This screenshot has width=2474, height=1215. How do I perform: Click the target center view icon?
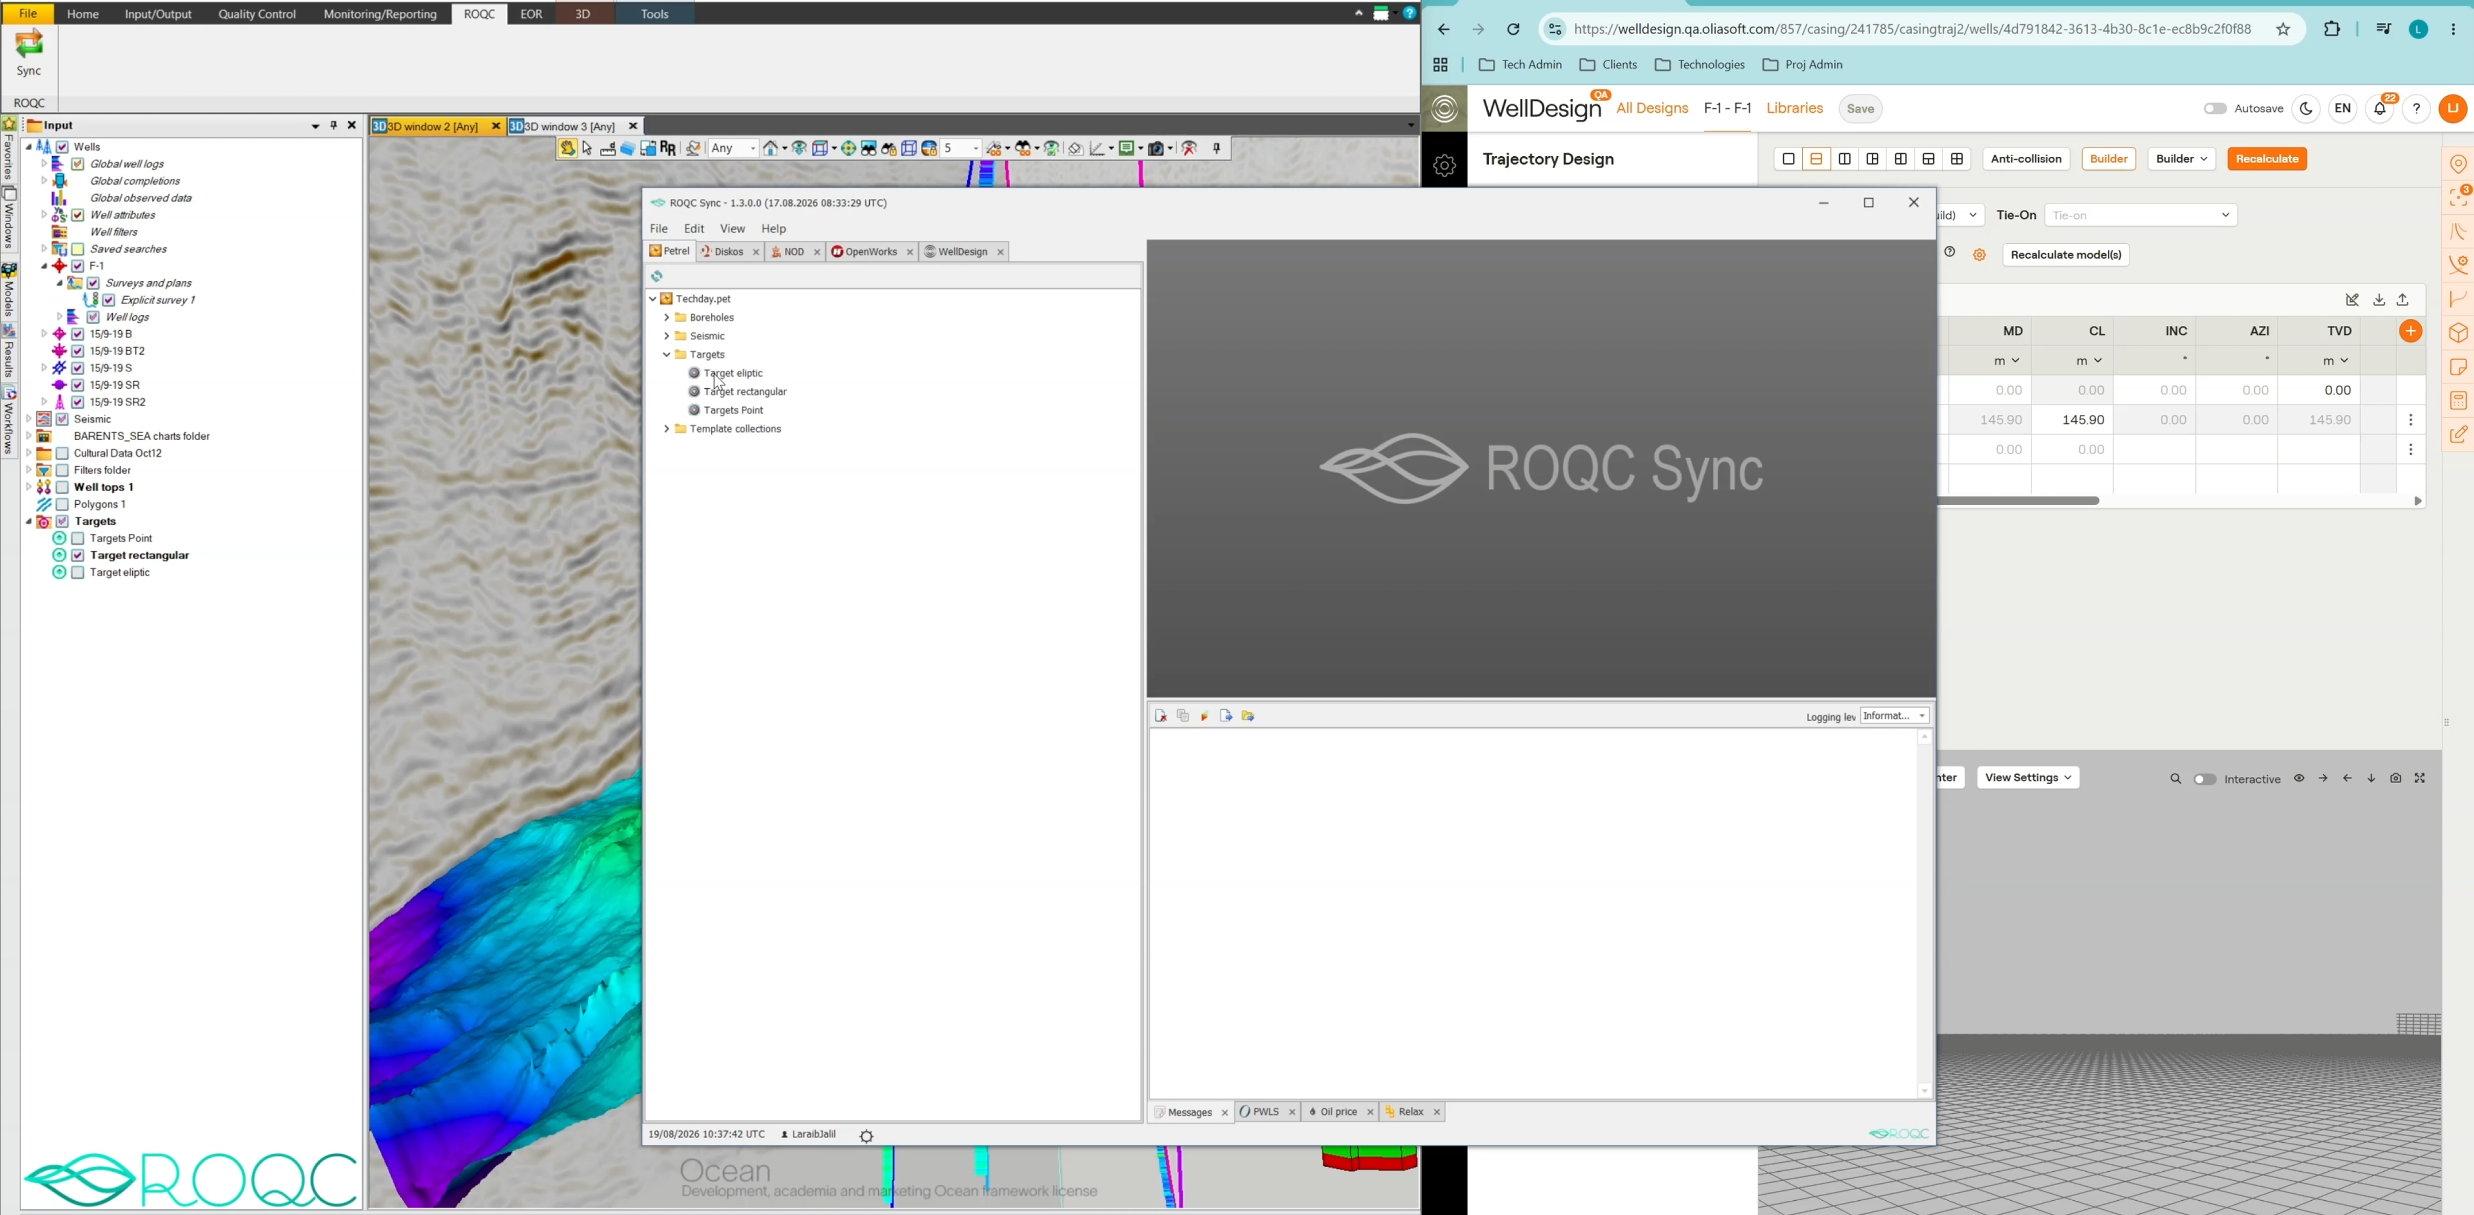click(848, 148)
